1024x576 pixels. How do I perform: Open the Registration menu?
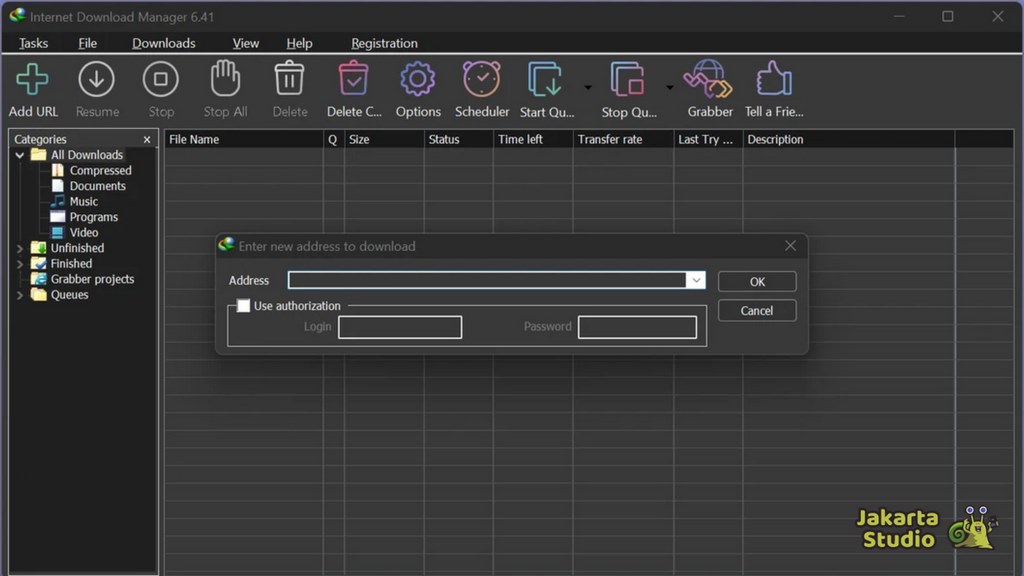(384, 43)
